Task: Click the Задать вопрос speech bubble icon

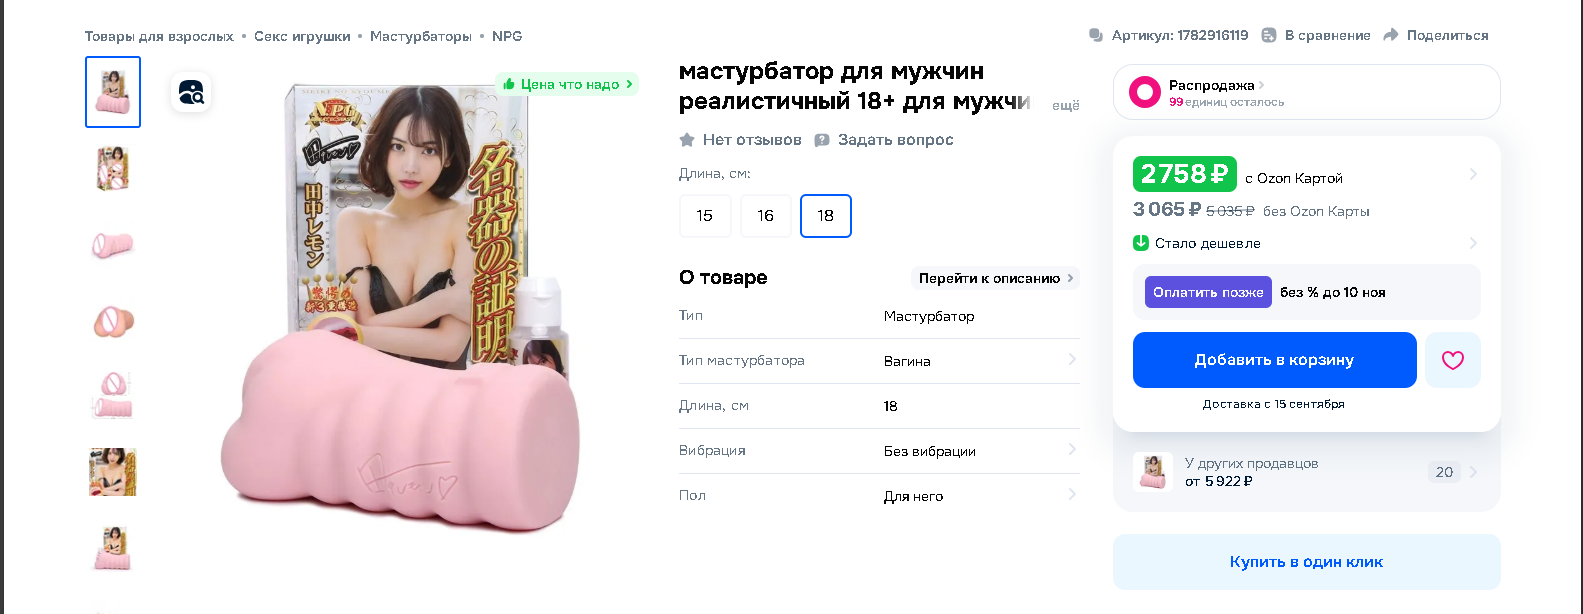Action: [822, 140]
